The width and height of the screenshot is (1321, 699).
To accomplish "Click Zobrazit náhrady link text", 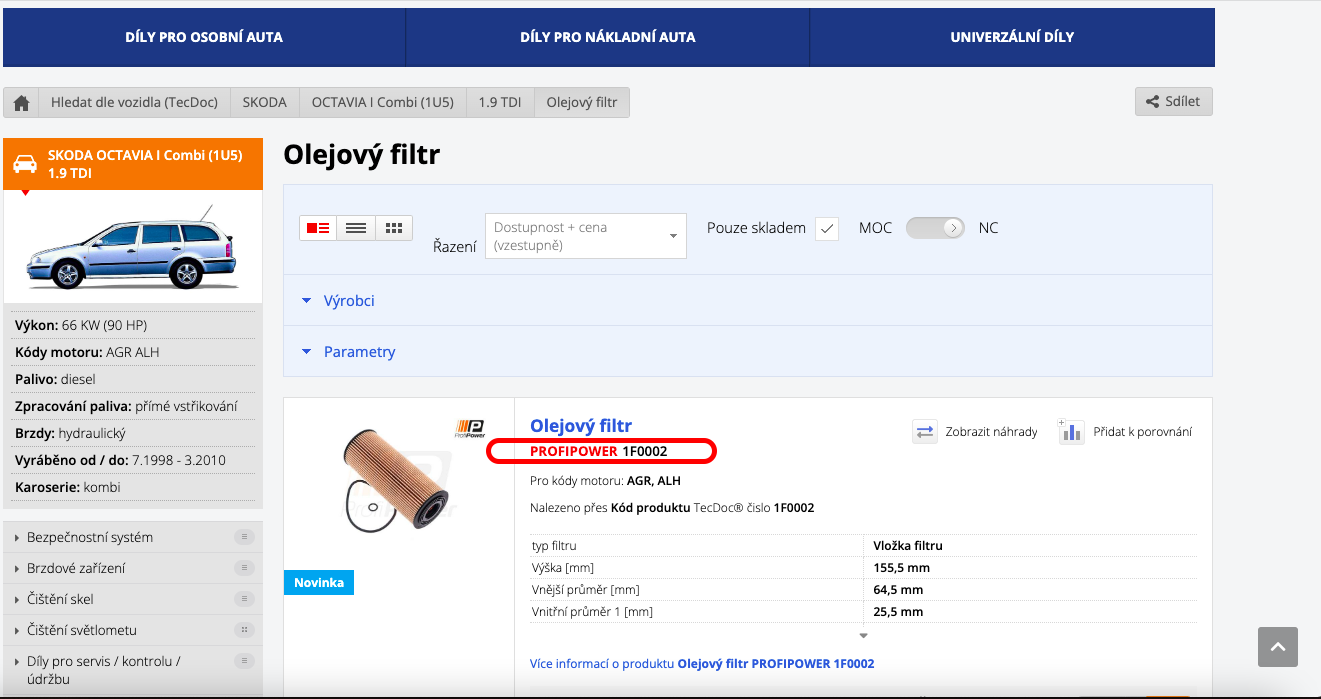I will click(x=992, y=432).
